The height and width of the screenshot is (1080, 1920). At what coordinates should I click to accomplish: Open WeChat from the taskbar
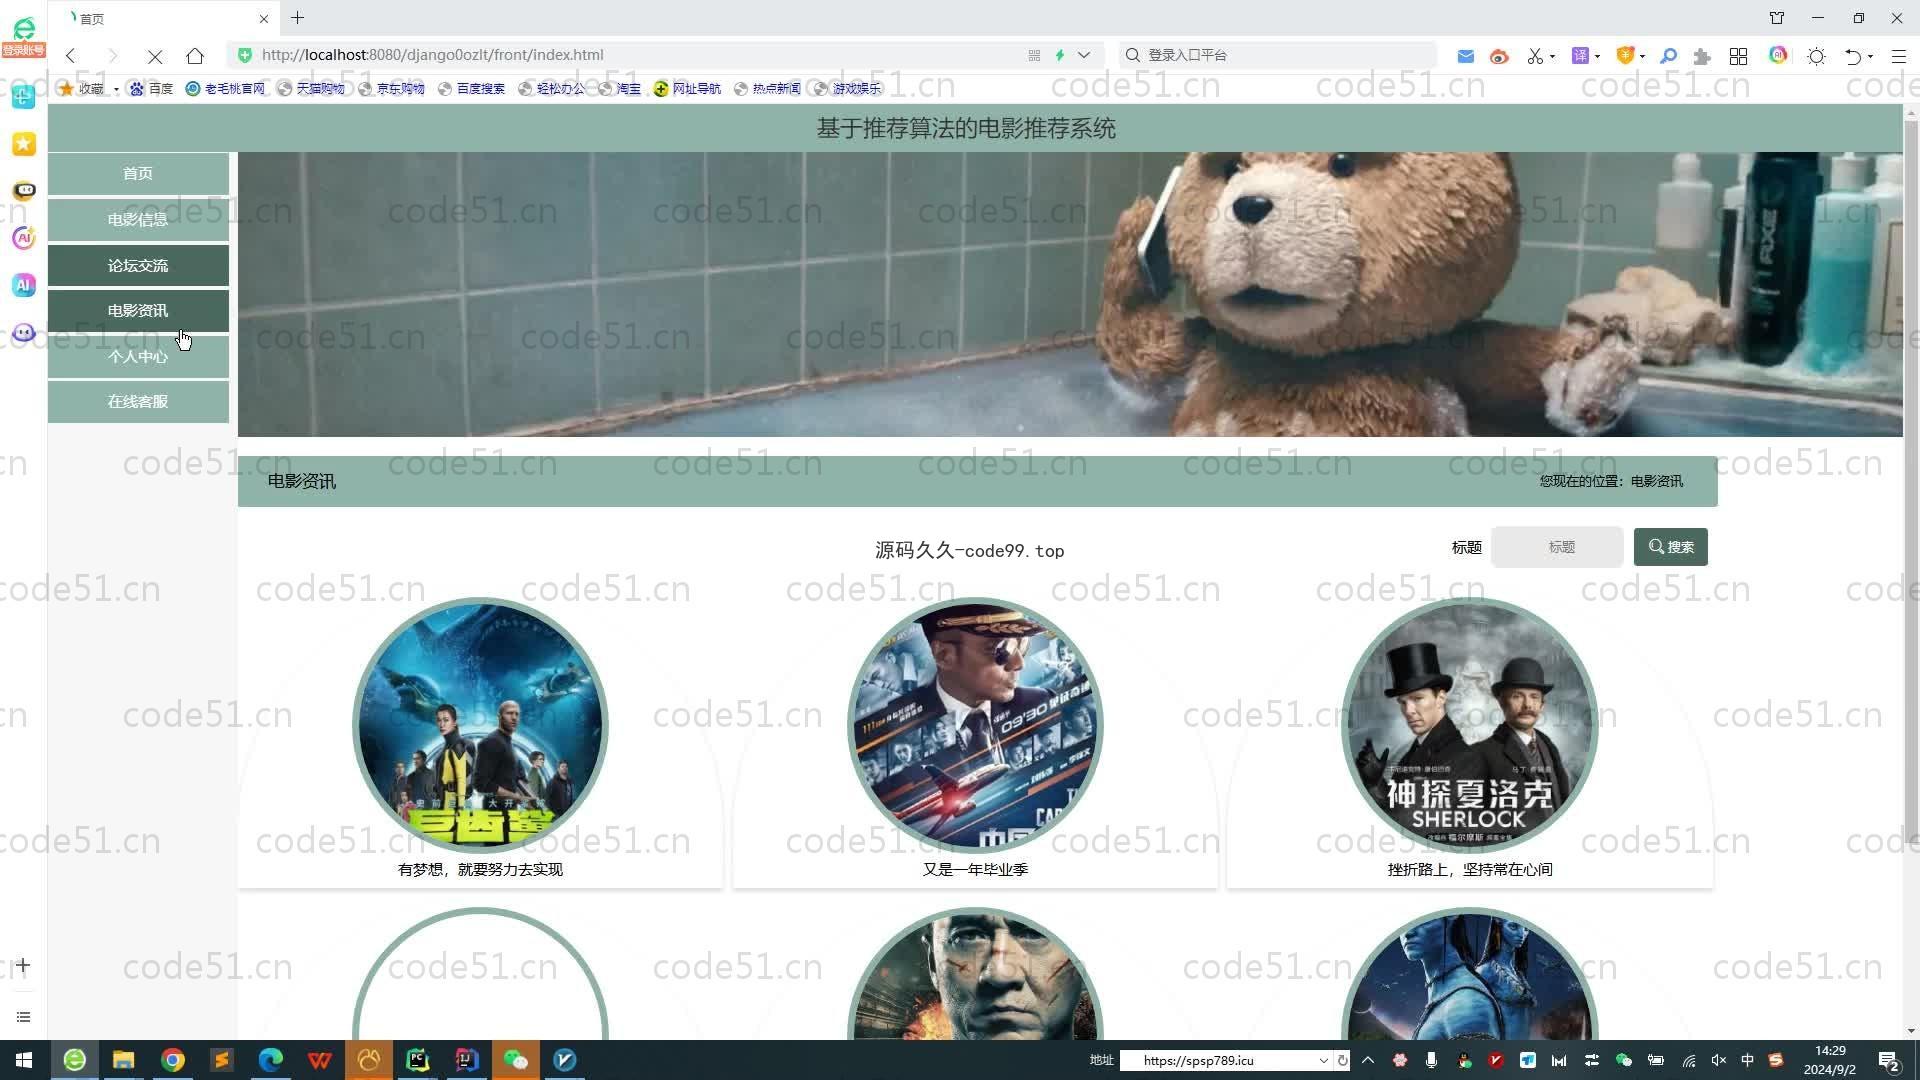point(516,1060)
